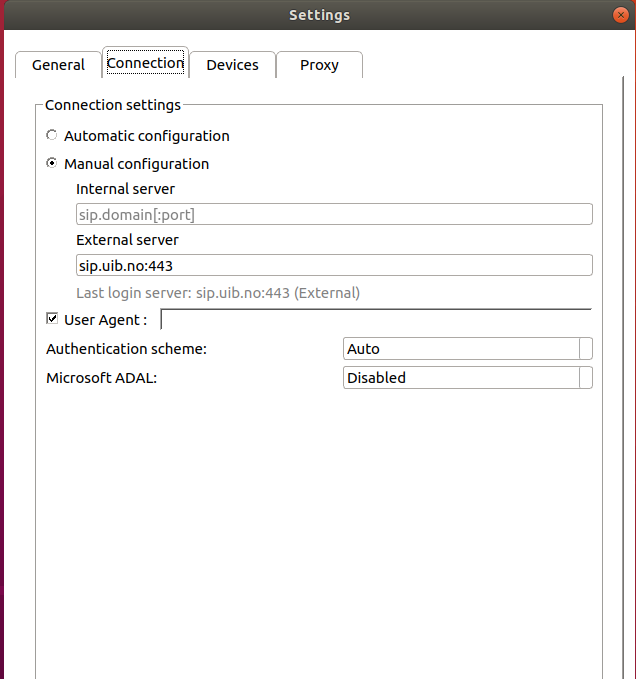Select the Connection tab

click(145, 63)
